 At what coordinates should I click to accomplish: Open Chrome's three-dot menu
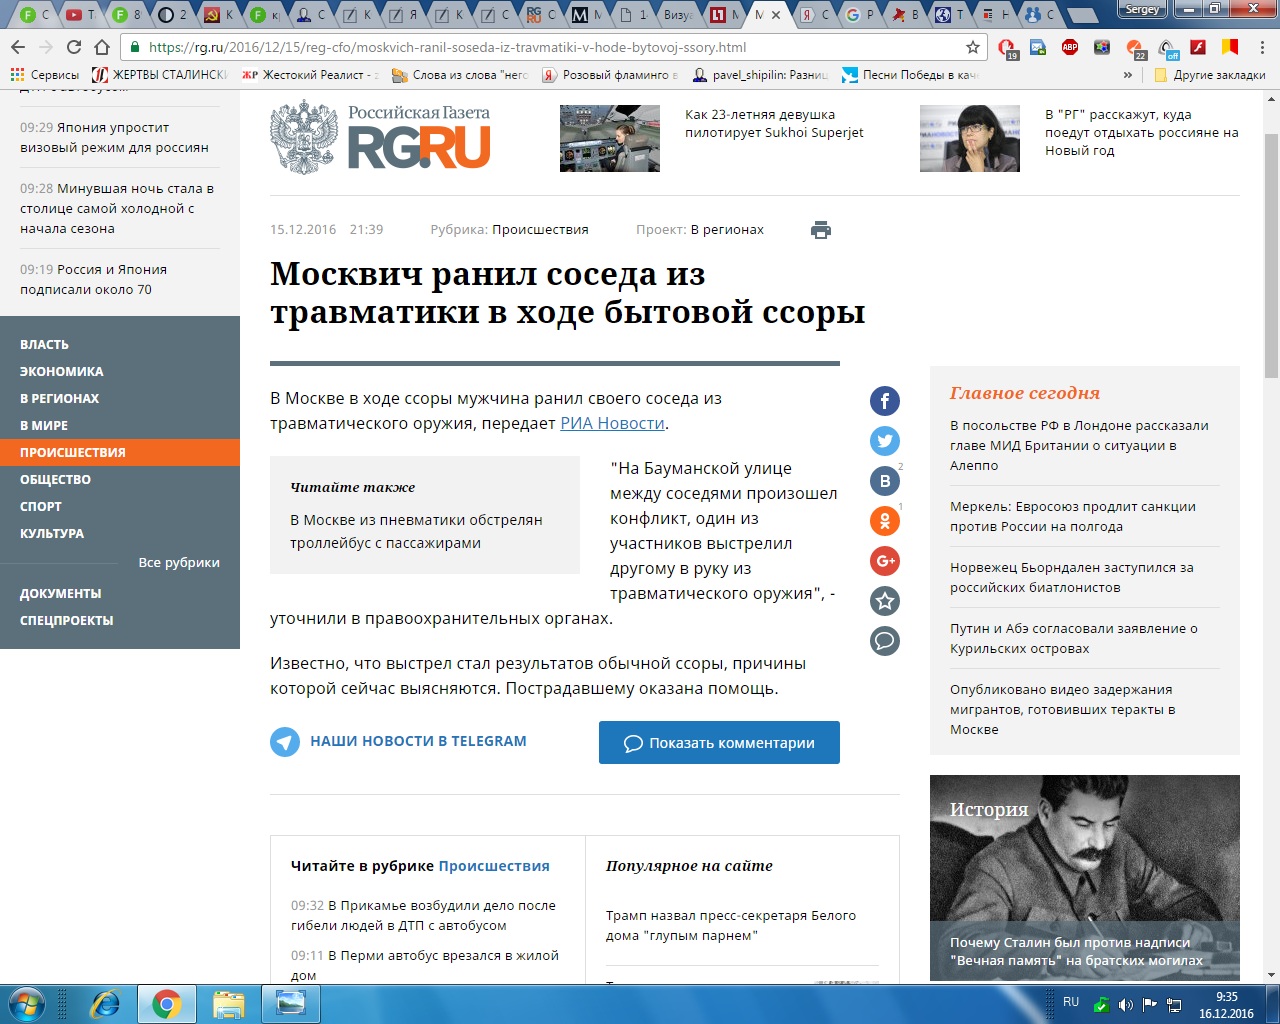(x=1263, y=47)
